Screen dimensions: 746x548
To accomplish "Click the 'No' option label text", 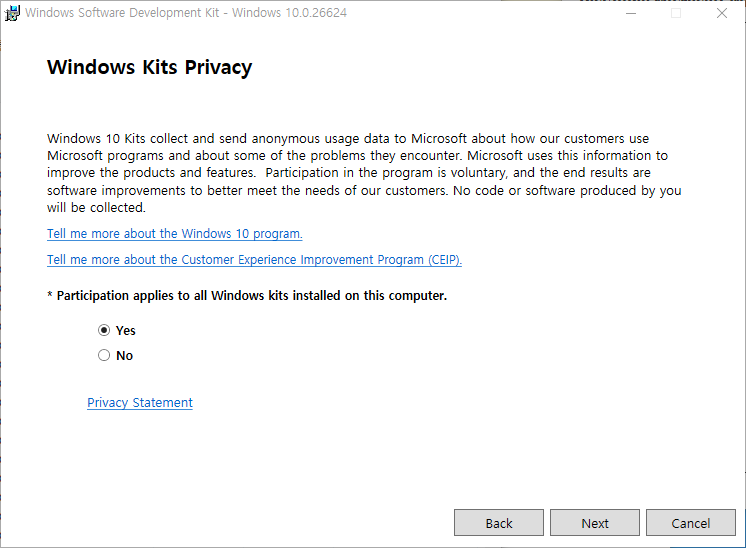I will tap(124, 355).
